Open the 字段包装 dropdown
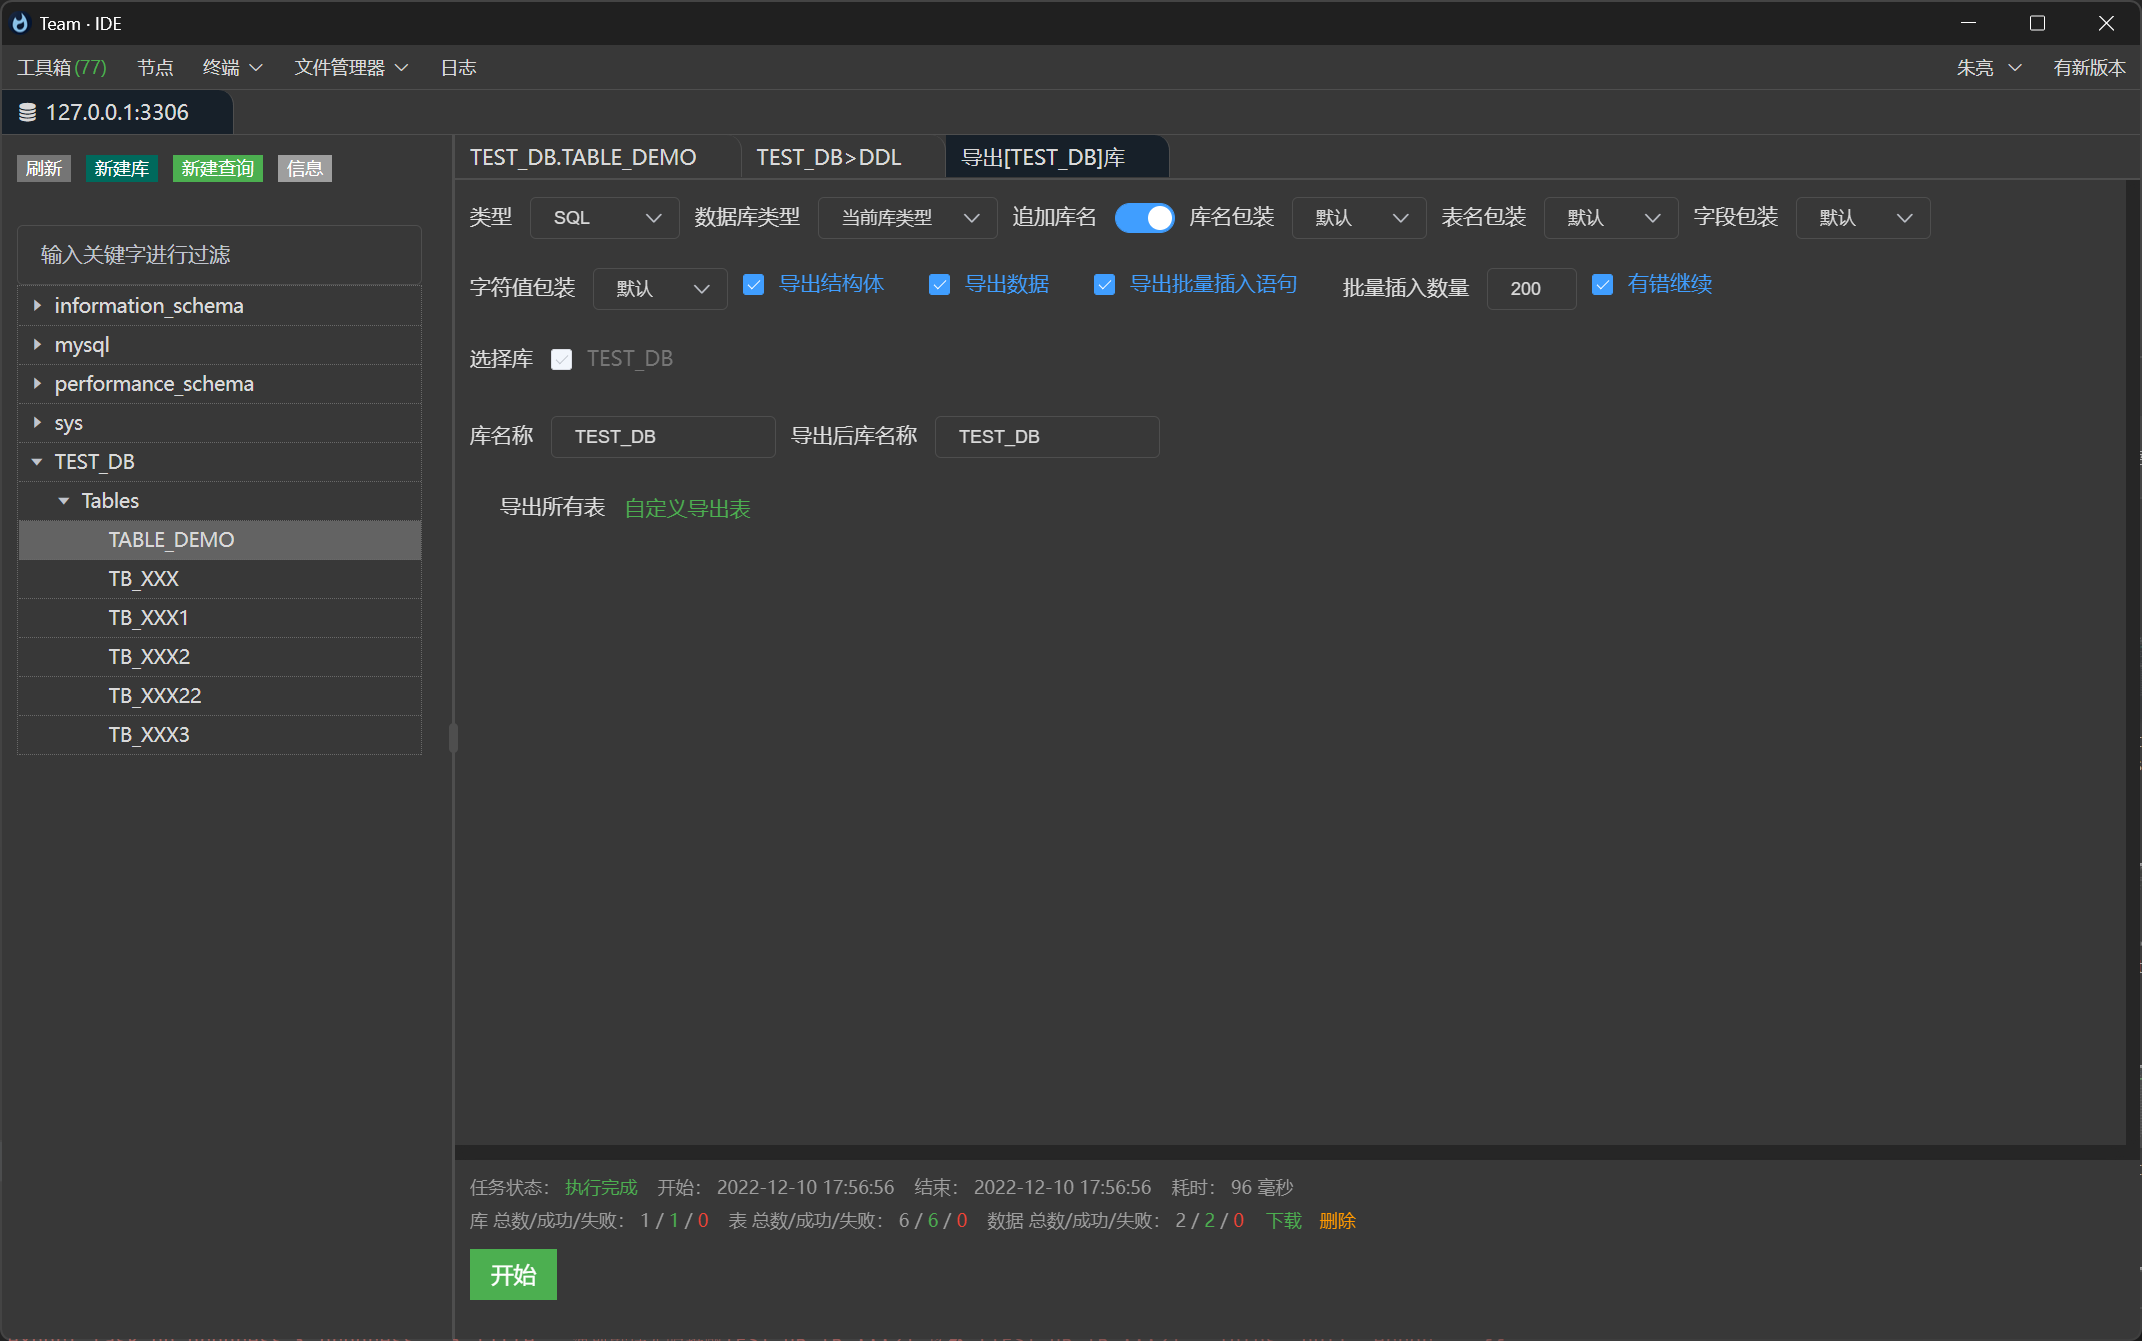The width and height of the screenshot is (2142, 1341). [1862, 217]
